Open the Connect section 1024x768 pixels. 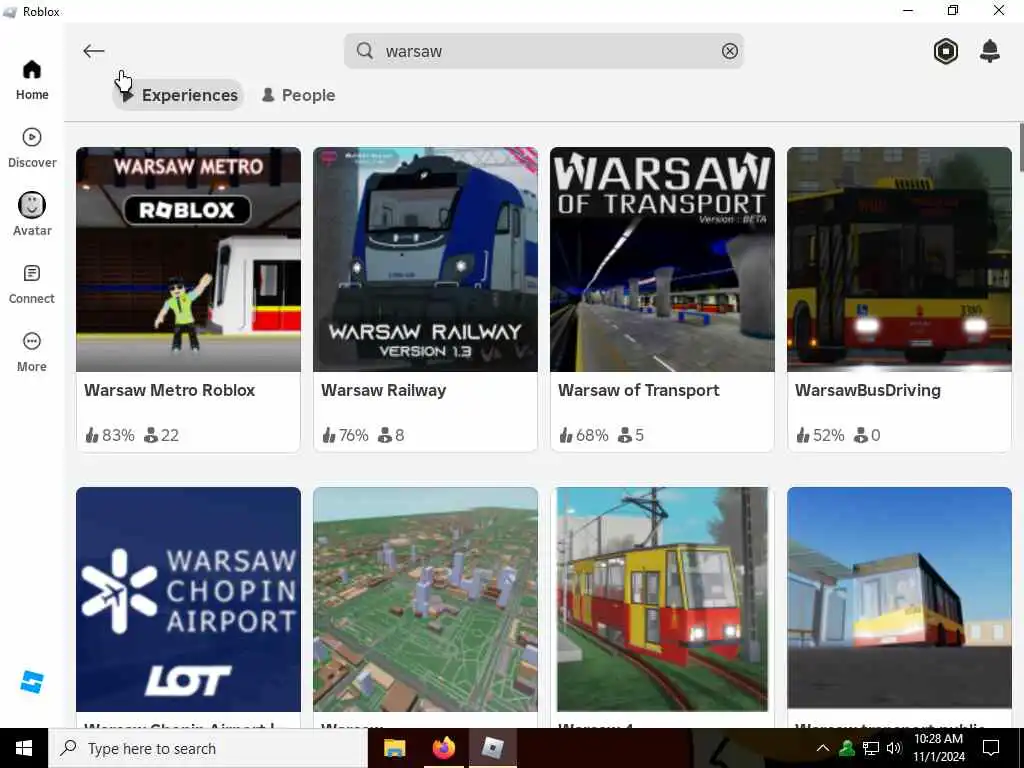(x=31, y=284)
